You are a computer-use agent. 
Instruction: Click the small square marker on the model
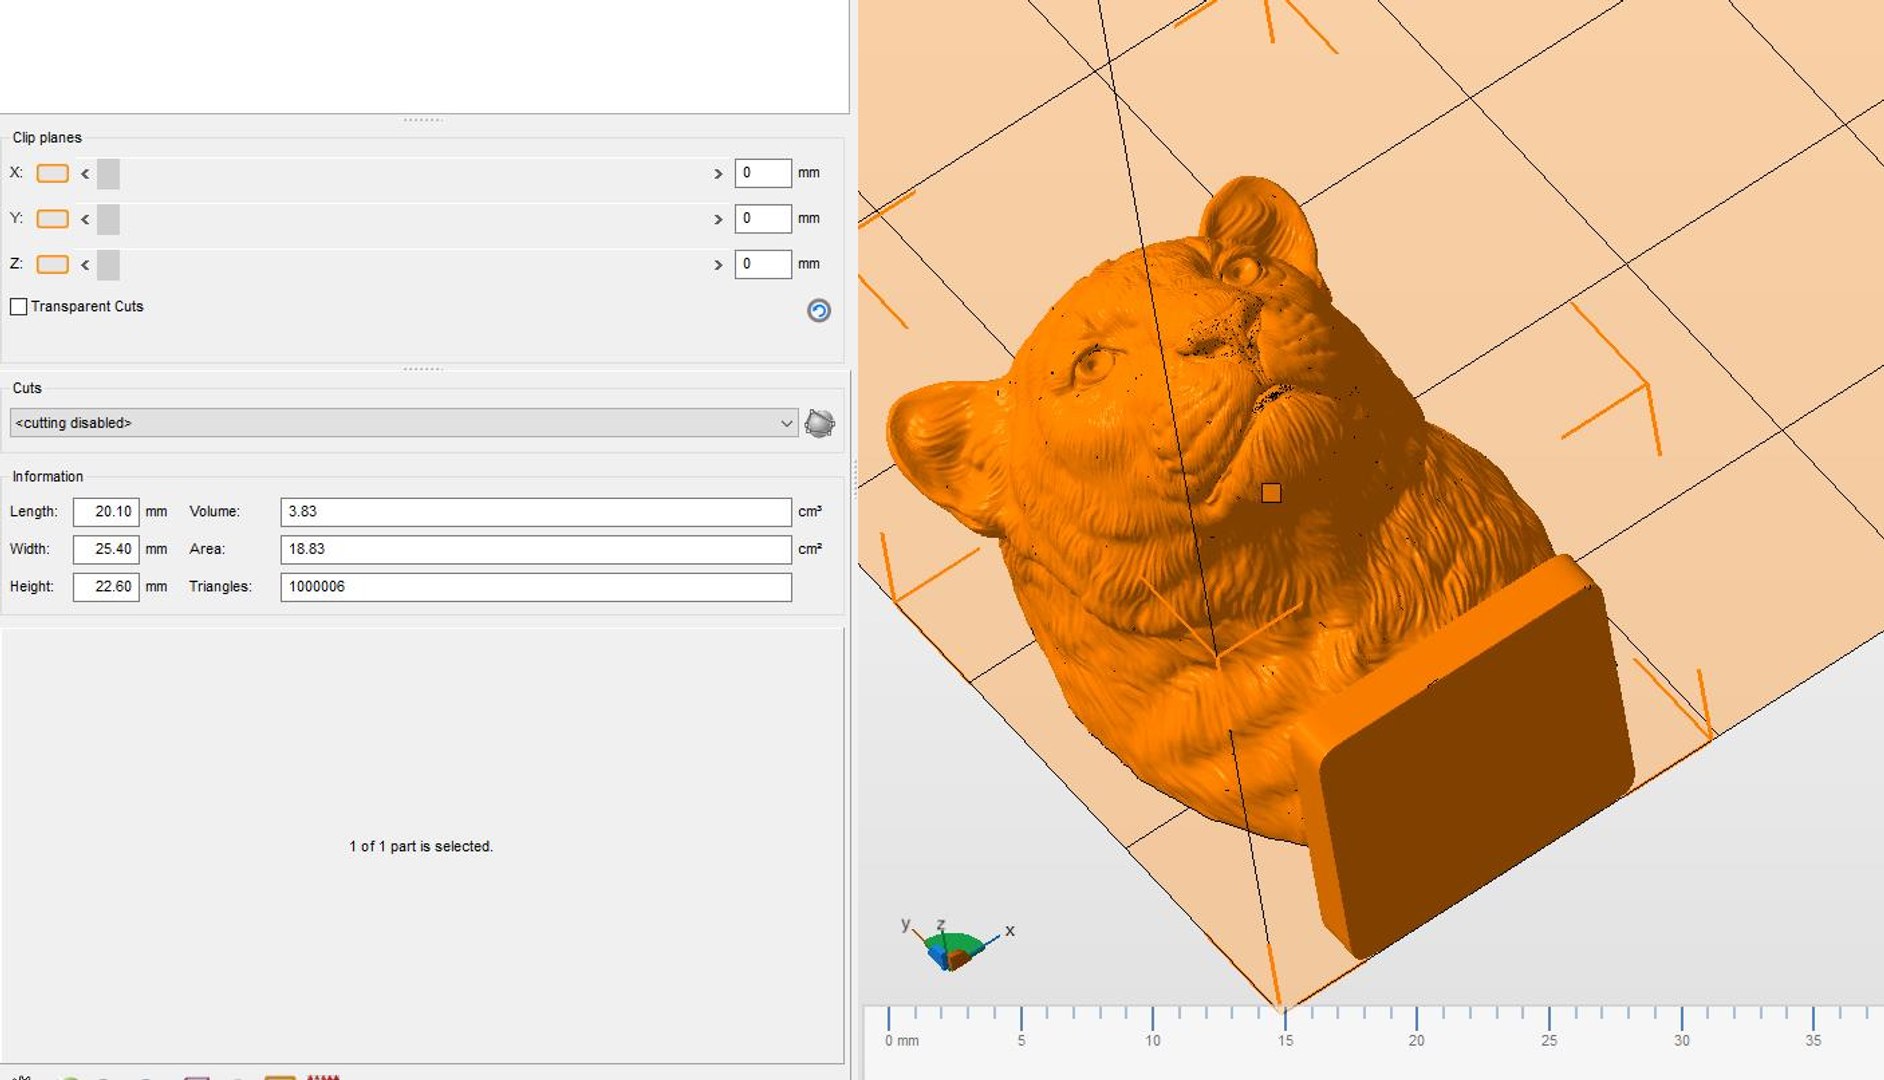[1271, 493]
